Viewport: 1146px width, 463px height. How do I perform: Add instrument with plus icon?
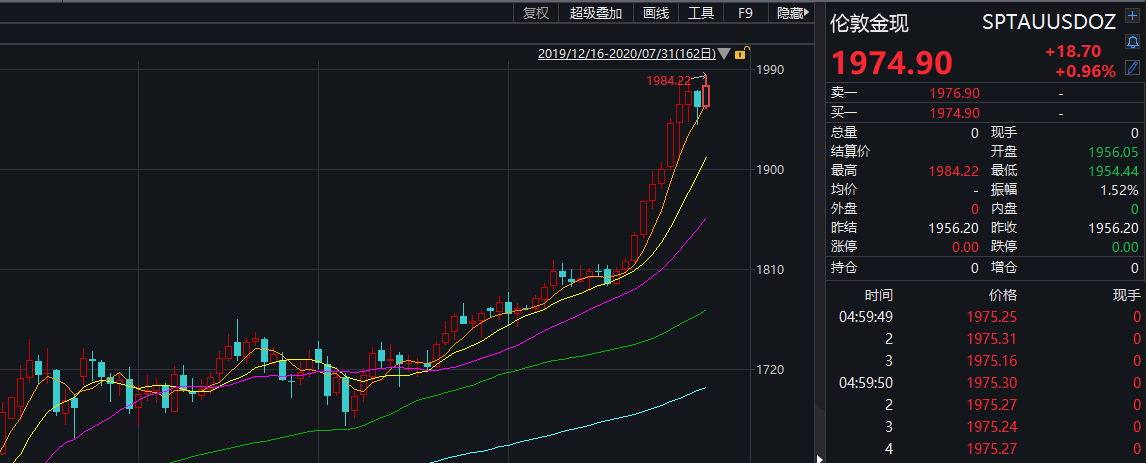[x=1133, y=18]
